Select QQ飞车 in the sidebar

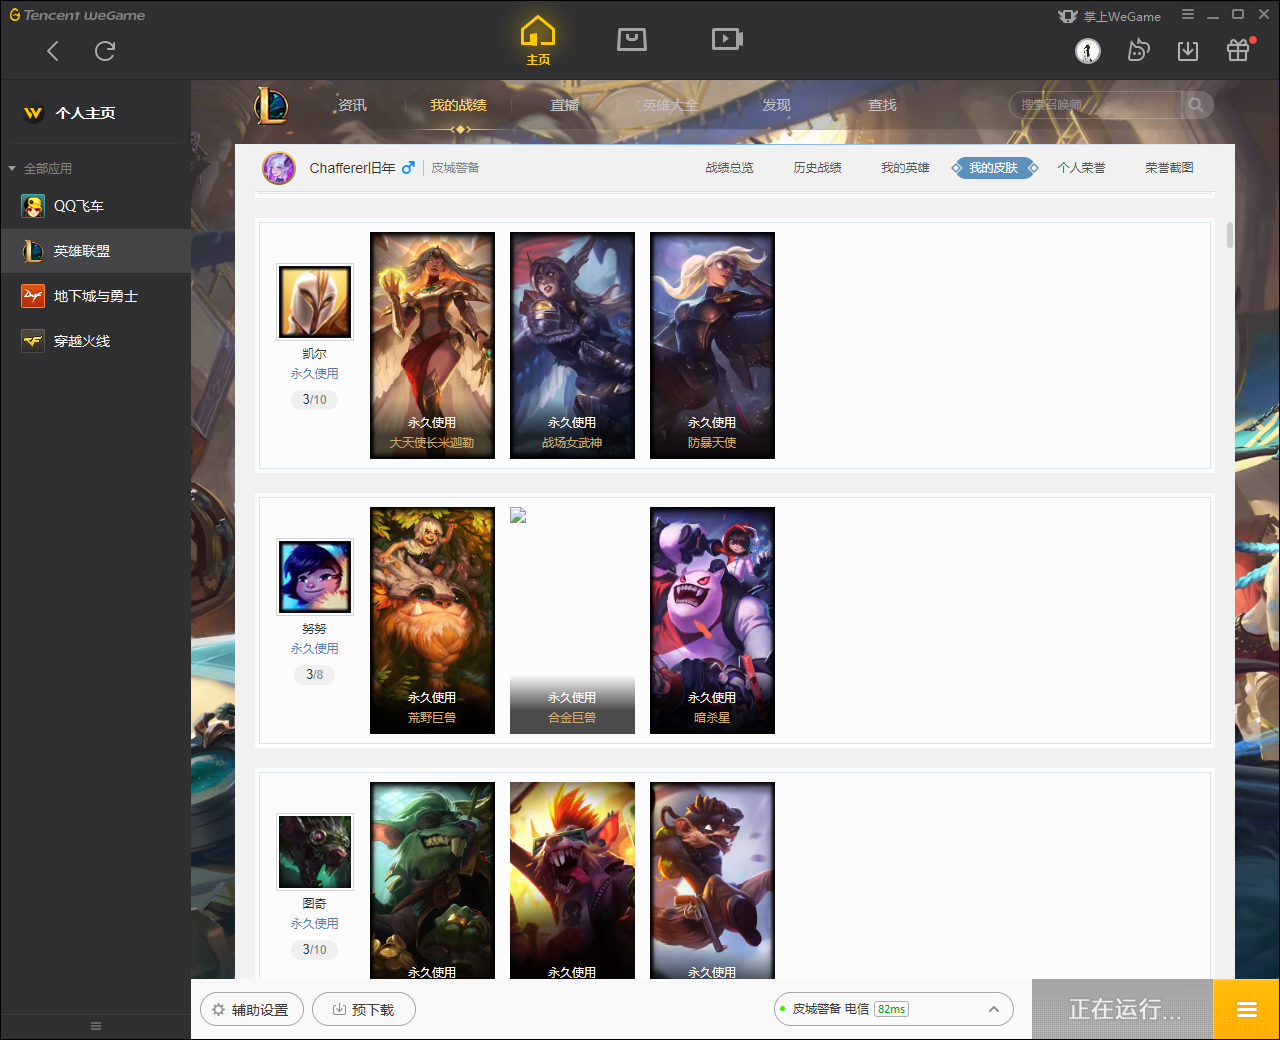(95, 206)
